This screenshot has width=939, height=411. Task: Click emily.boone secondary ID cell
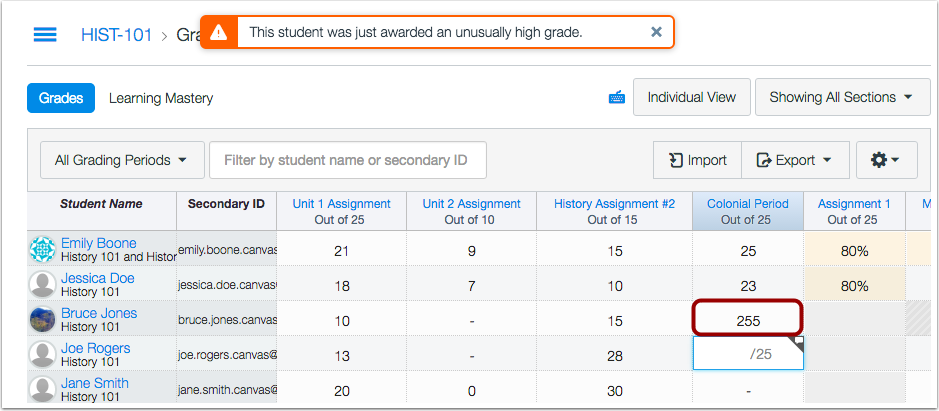(x=226, y=250)
